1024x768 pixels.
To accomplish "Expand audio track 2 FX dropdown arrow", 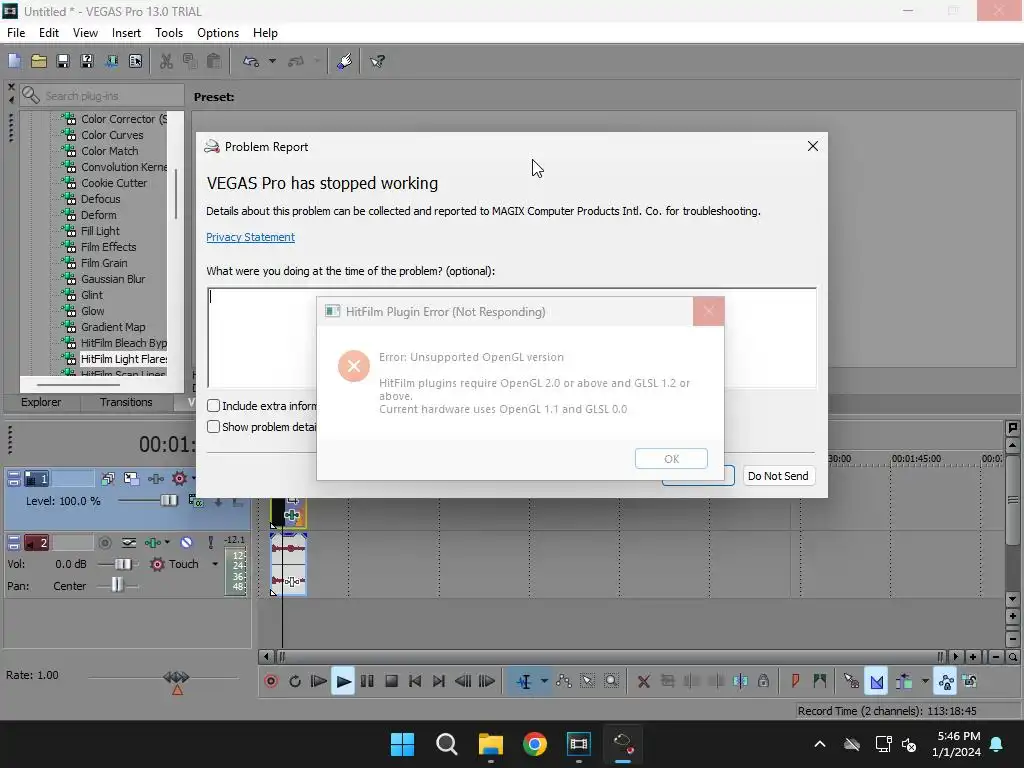I will coord(167,543).
